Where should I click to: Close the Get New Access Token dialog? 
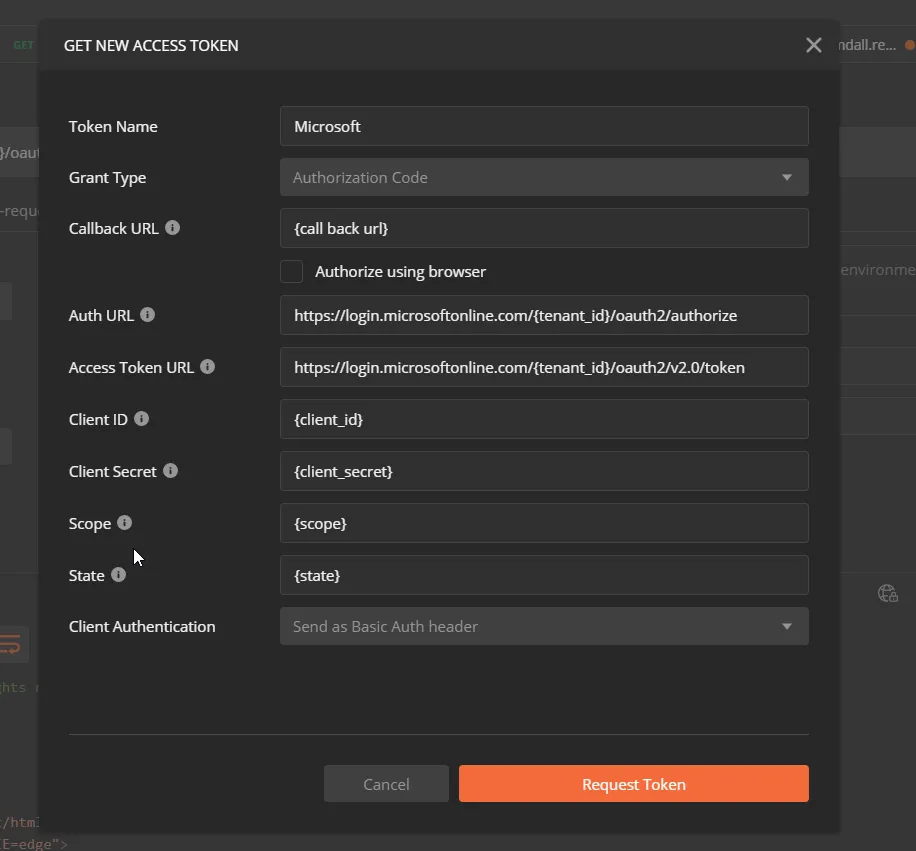(813, 45)
